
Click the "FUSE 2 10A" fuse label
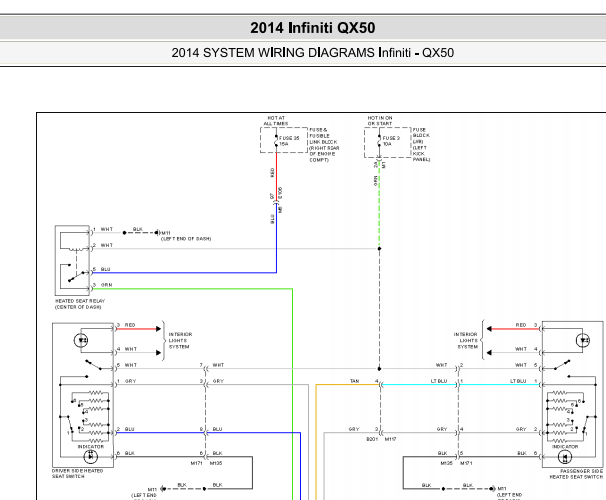[391, 141]
